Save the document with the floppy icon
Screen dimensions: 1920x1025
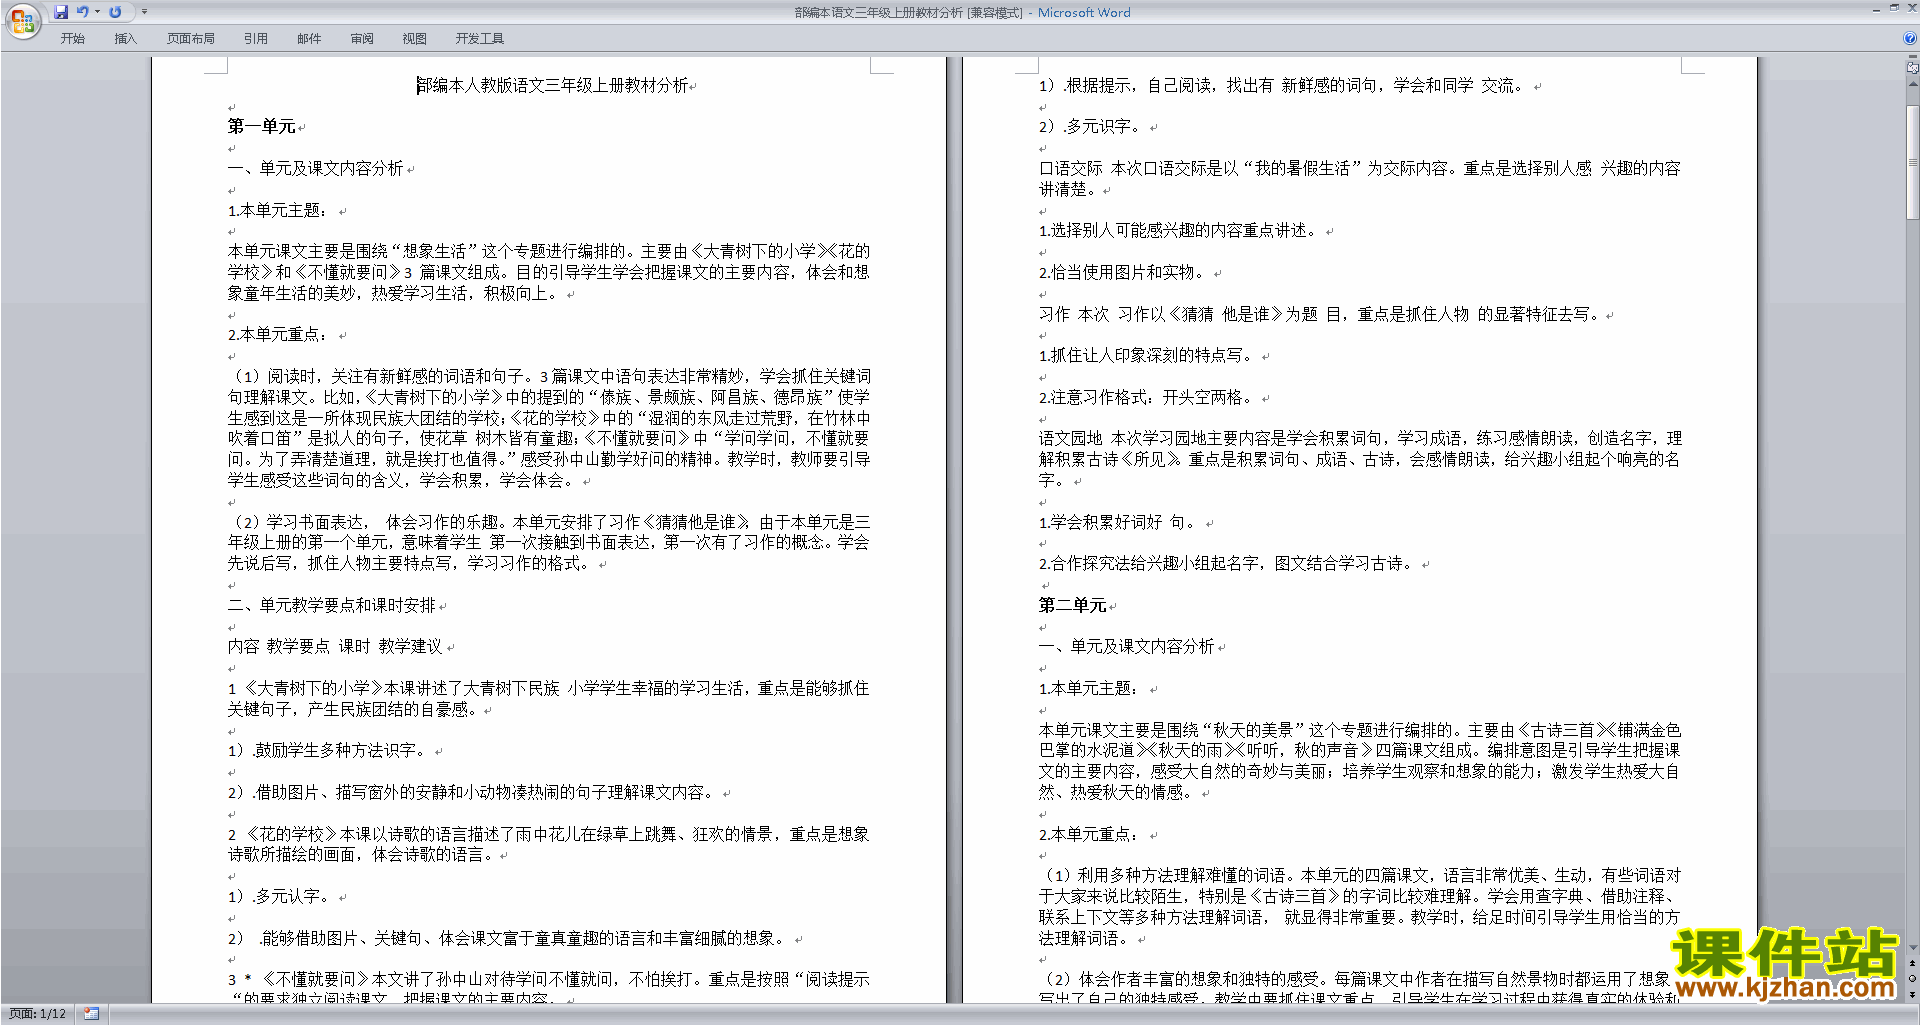61,12
